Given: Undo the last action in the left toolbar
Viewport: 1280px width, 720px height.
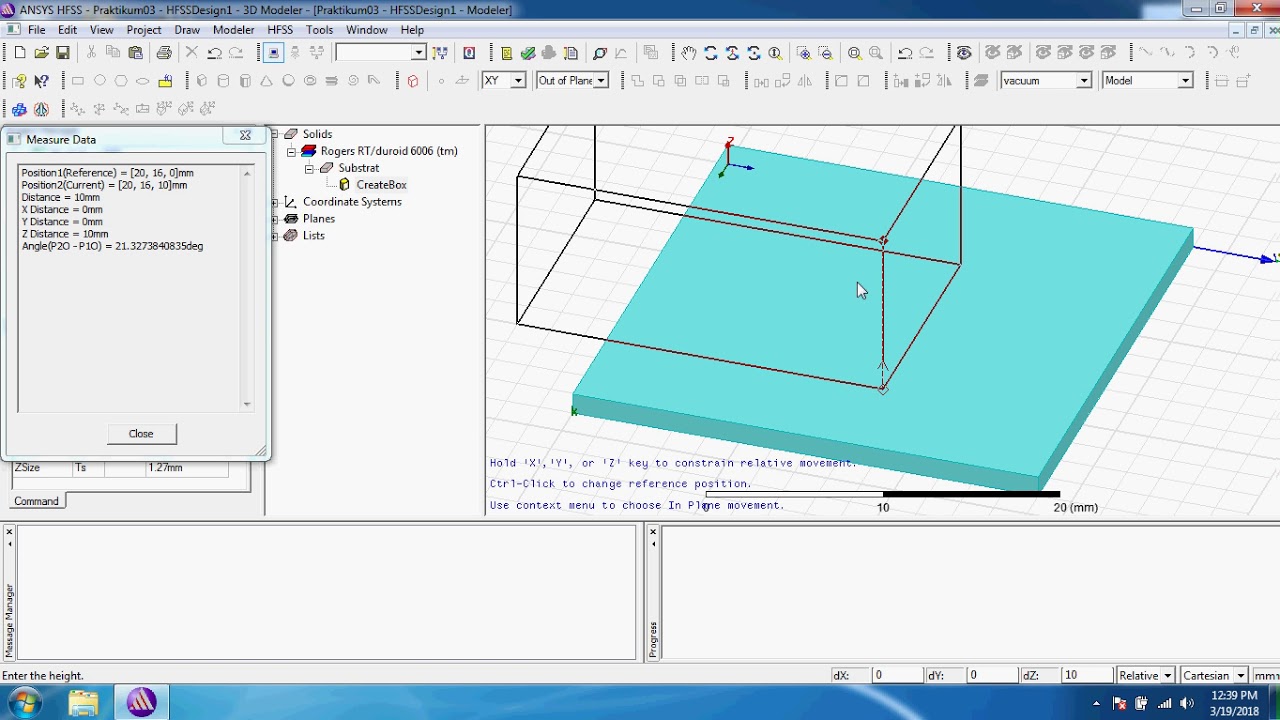Looking at the screenshot, I should 214,53.
